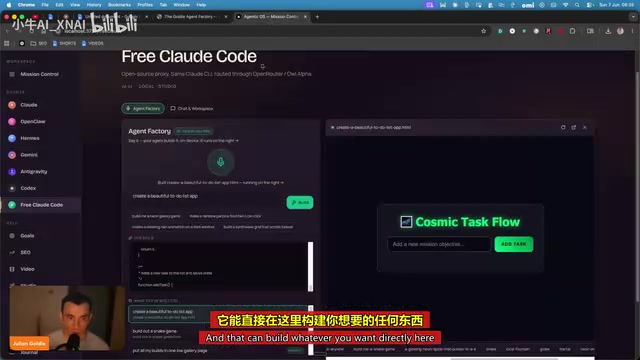This screenshot has height=360, width=640.
Task: Select the snake game build entry
Action: [x=218, y=333]
